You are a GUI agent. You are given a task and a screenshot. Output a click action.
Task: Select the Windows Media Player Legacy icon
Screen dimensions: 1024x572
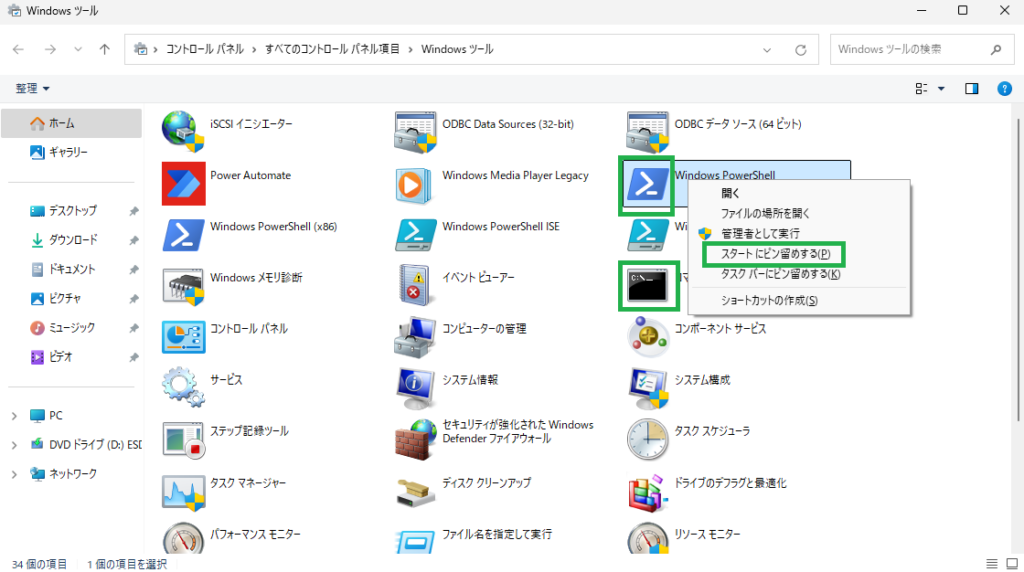click(413, 185)
